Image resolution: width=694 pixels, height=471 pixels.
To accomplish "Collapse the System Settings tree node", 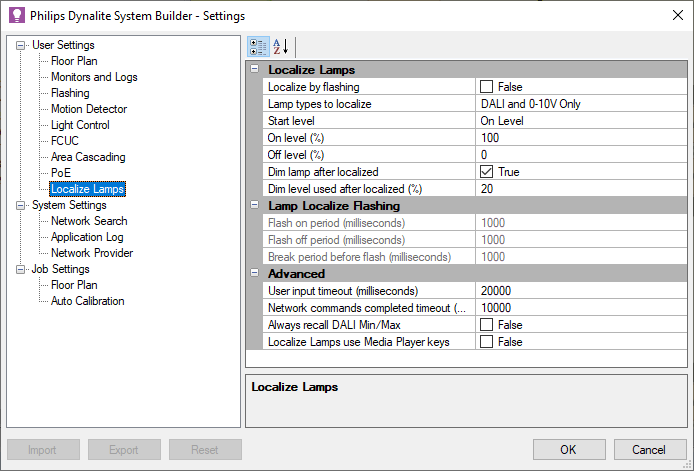I will (x=20, y=205).
